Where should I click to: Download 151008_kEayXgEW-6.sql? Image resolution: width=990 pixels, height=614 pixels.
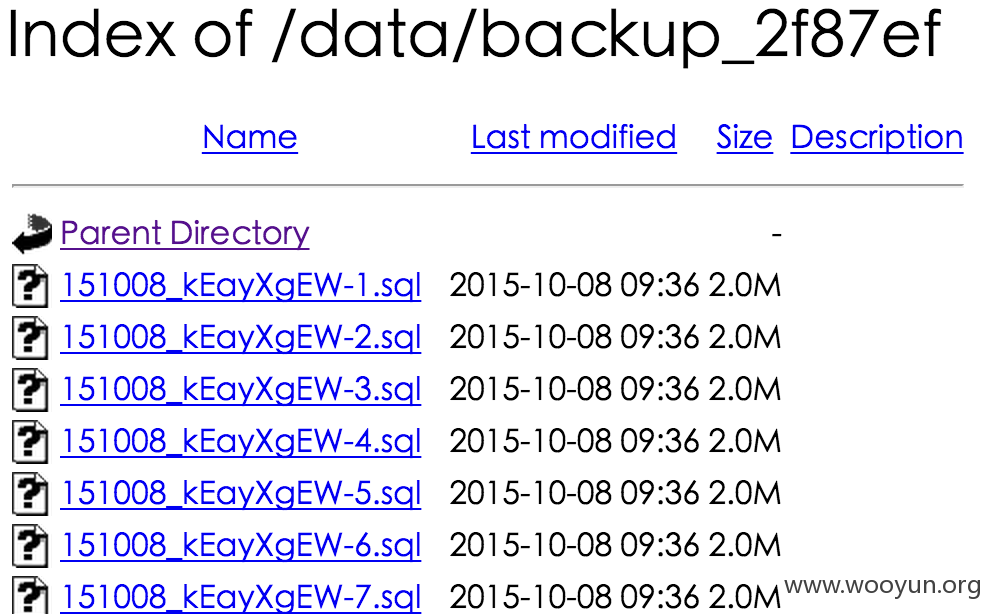[x=241, y=545]
